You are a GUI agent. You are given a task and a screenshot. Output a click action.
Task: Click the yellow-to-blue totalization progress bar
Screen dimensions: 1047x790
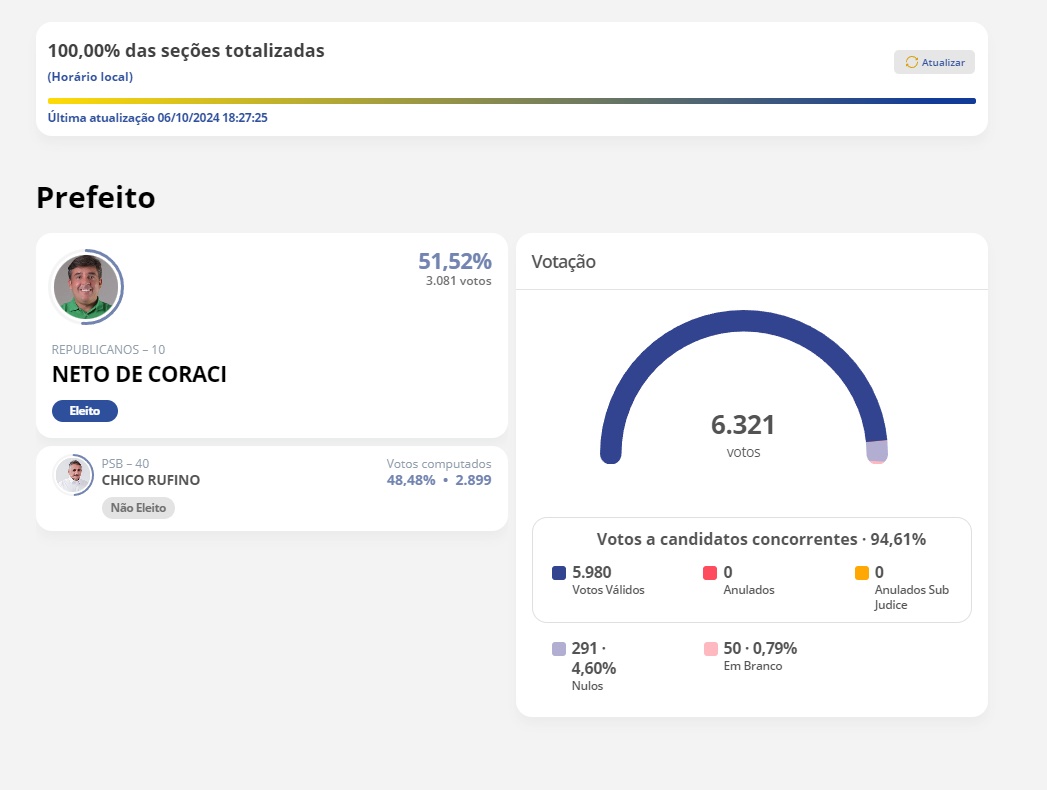point(511,101)
